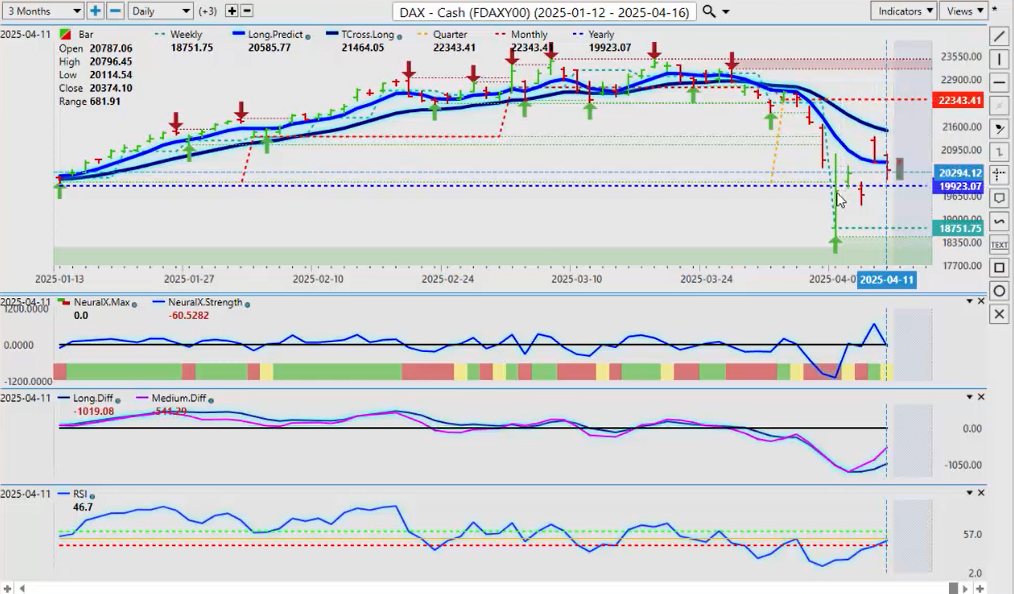Open dropdown arrow beside the search magnifier
The image size is (1014, 594).
point(726,12)
